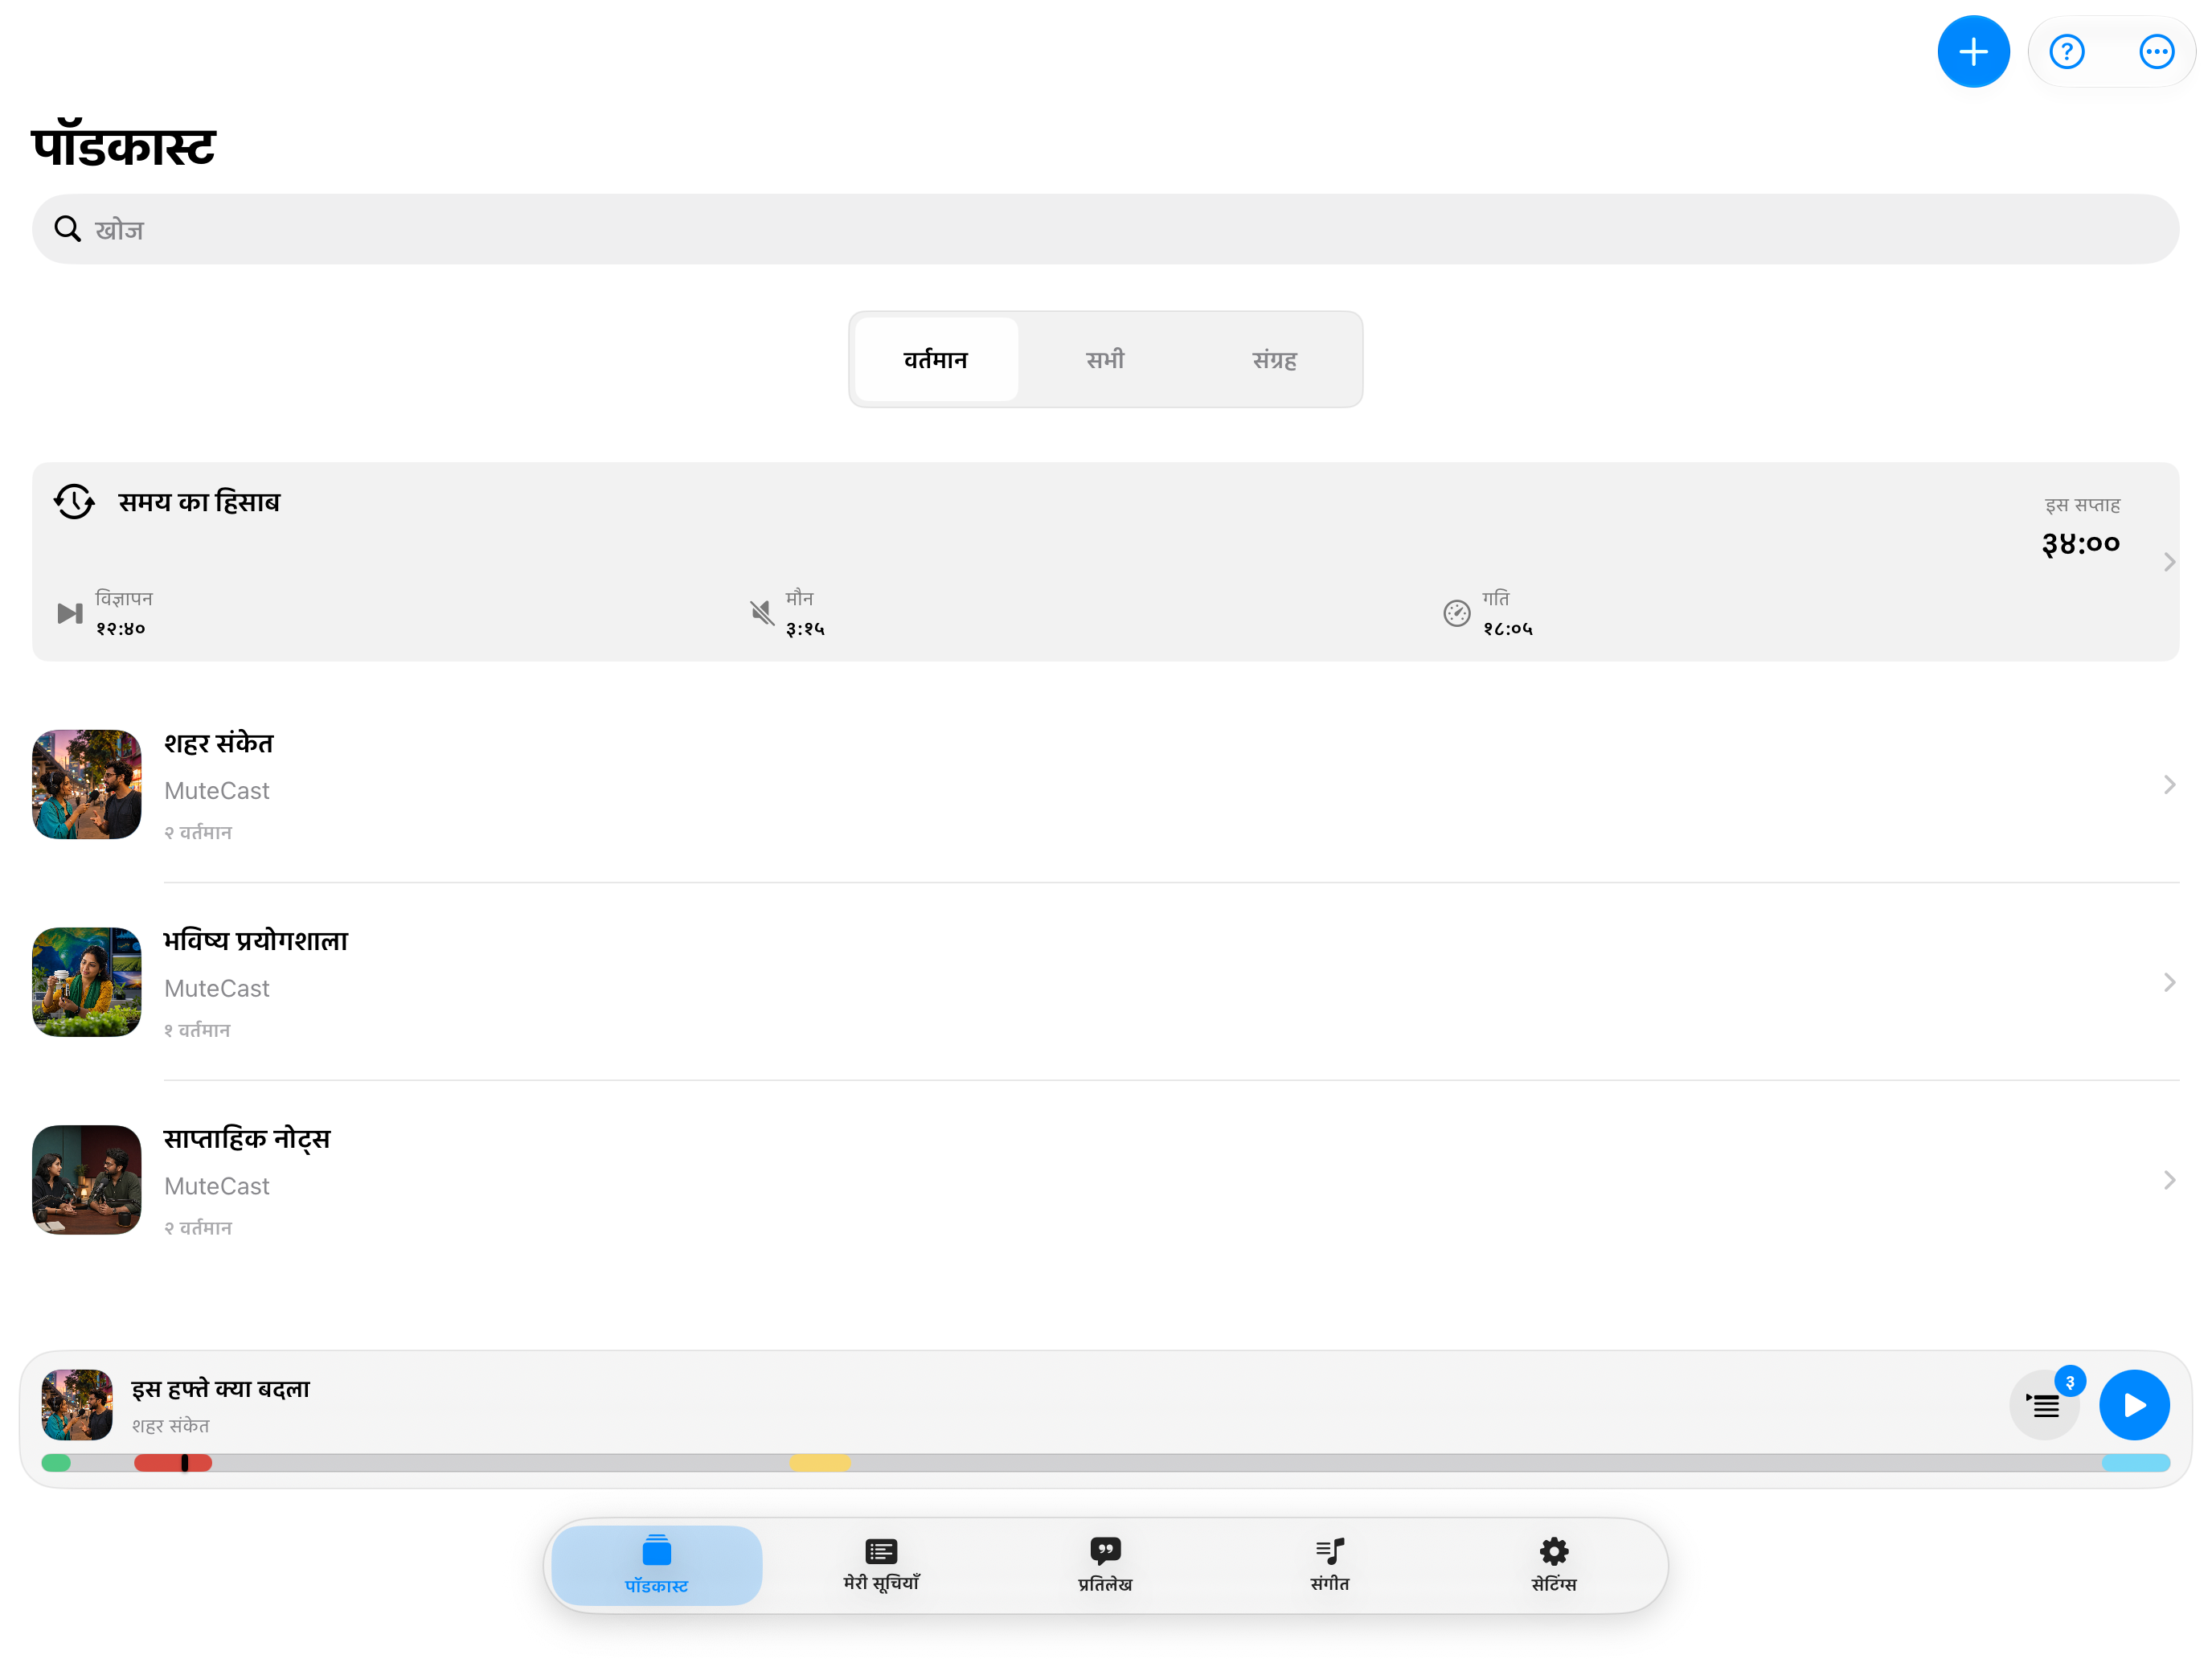Click the शहर संकेत podcast title
2212x1659 pixels.
pyautogui.click(x=219, y=743)
